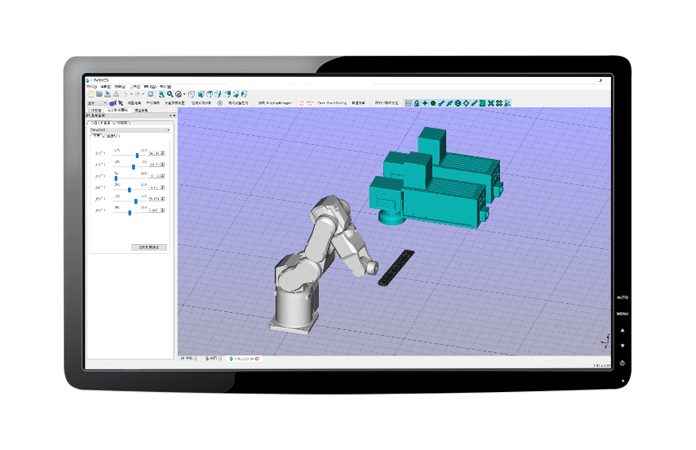Open the first menu in the menu bar
Viewport: 696px width, 450px height.
pos(91,87)
